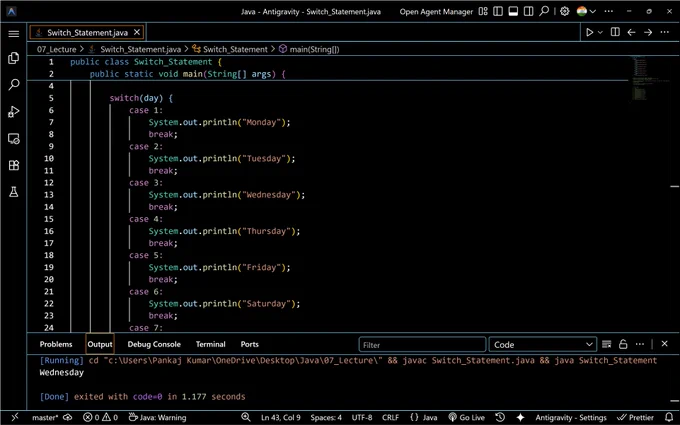Open Run and Debug view
Screen dimensions: 680x425
[x=13, y=111]
